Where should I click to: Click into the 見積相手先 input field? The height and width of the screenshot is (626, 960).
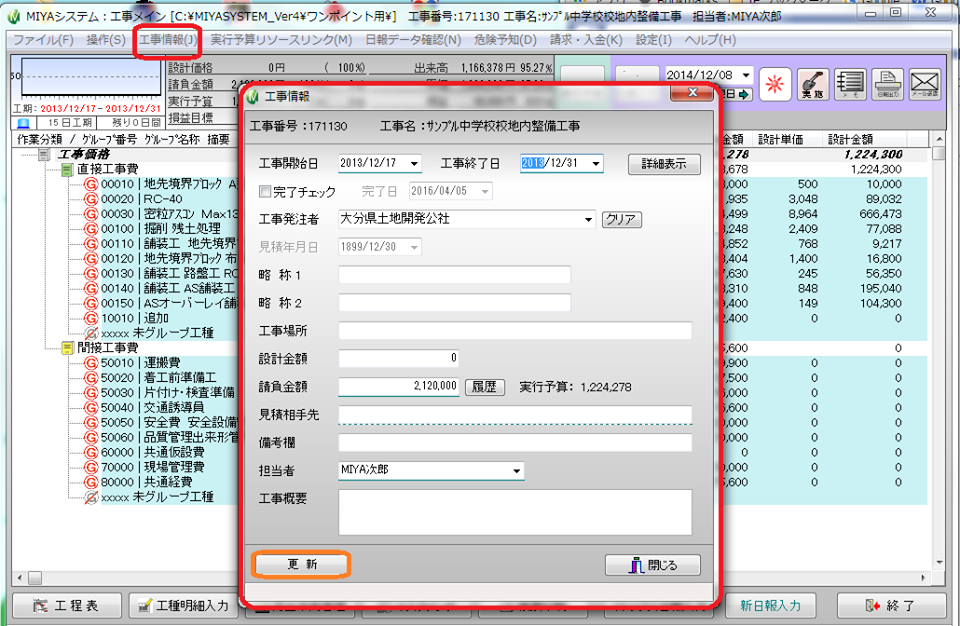click(515, 415)
